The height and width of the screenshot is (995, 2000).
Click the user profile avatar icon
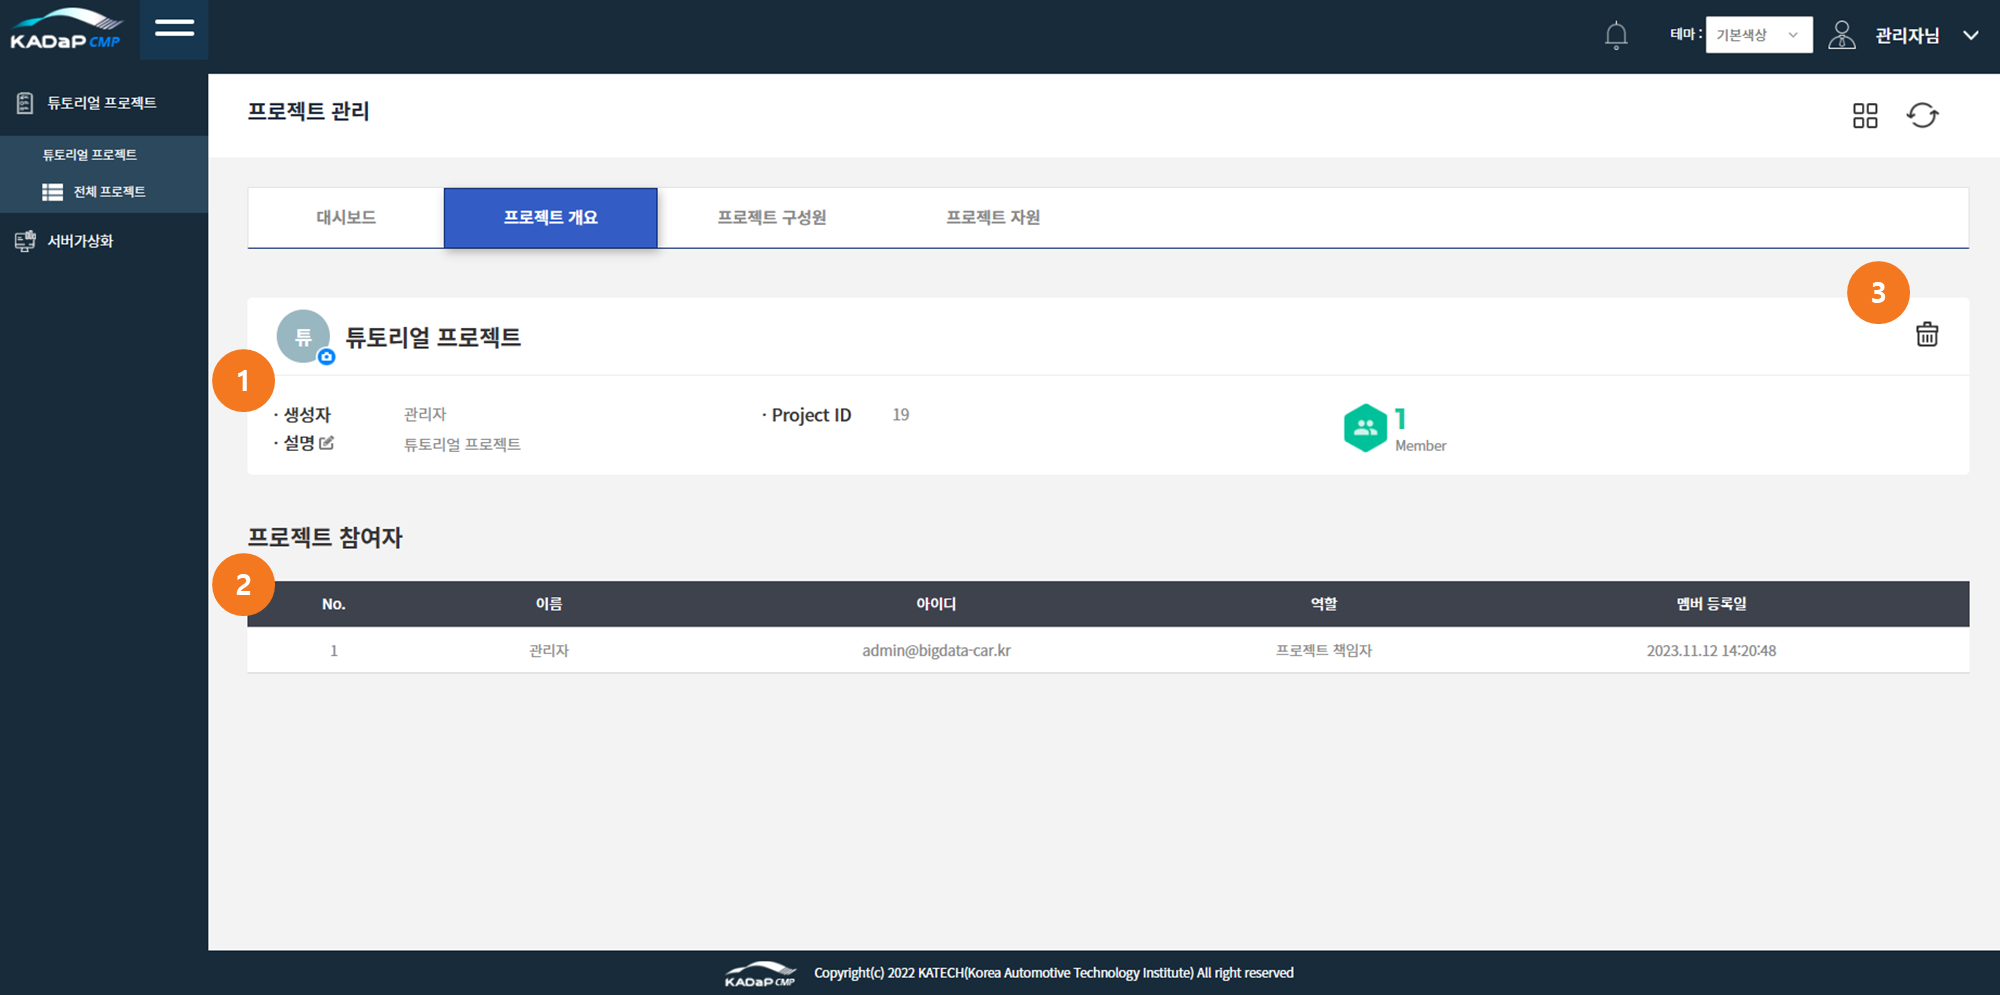pos(1841,35)
